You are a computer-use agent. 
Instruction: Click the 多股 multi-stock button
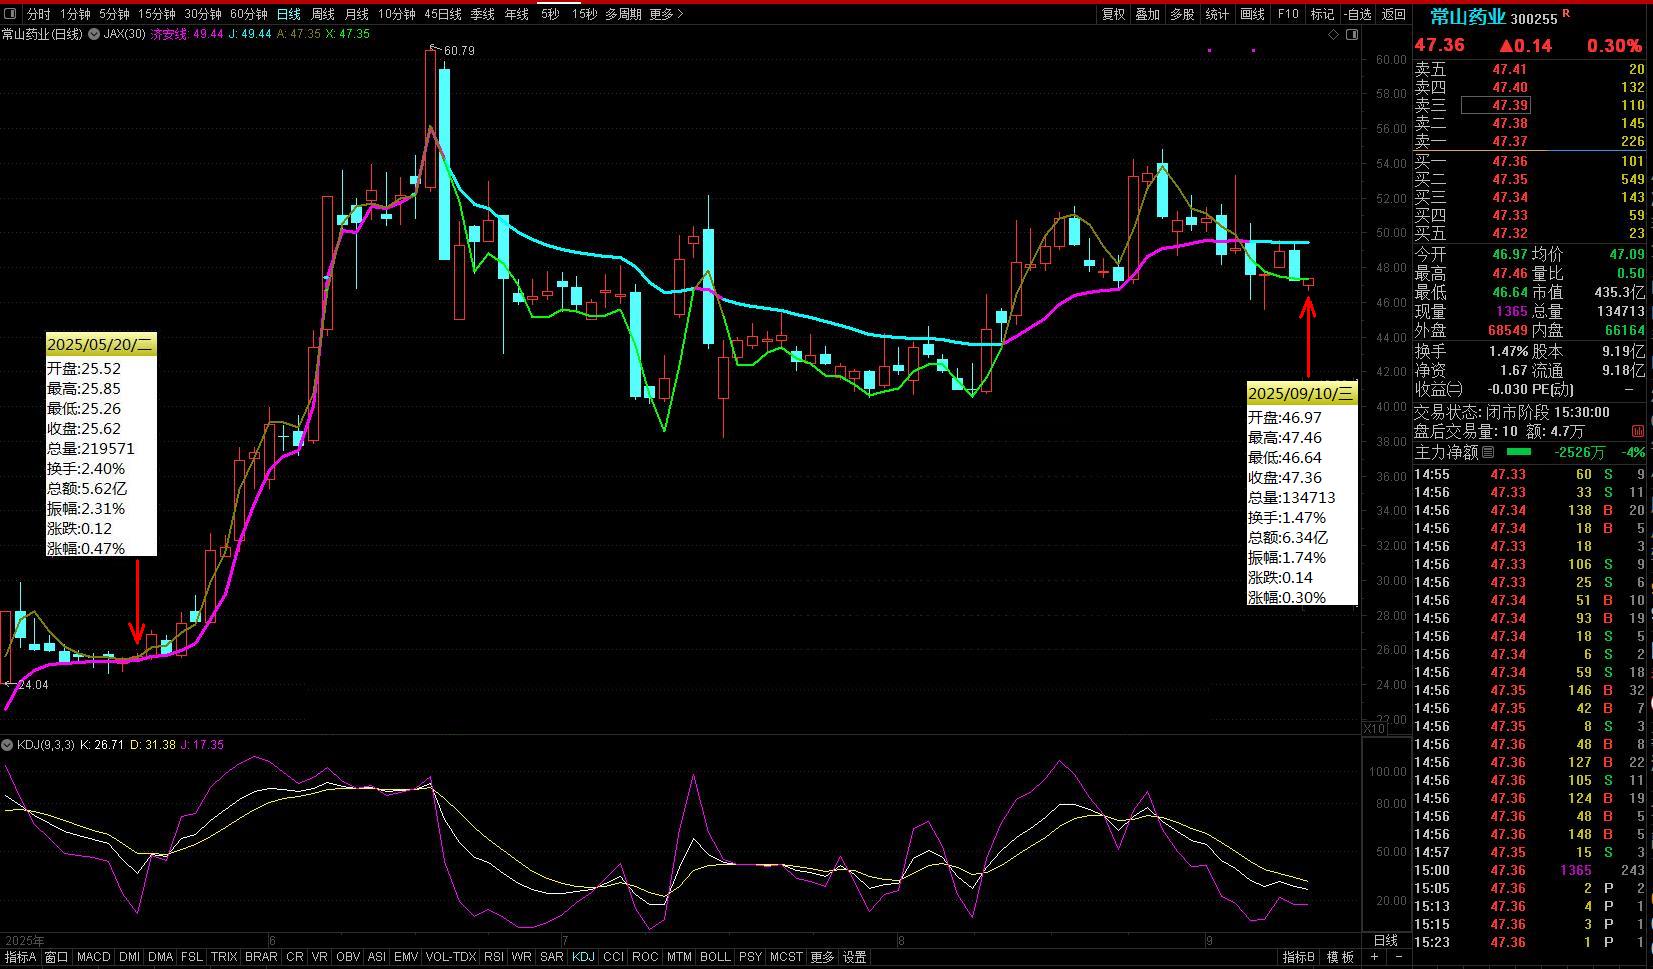(1182, 14)
